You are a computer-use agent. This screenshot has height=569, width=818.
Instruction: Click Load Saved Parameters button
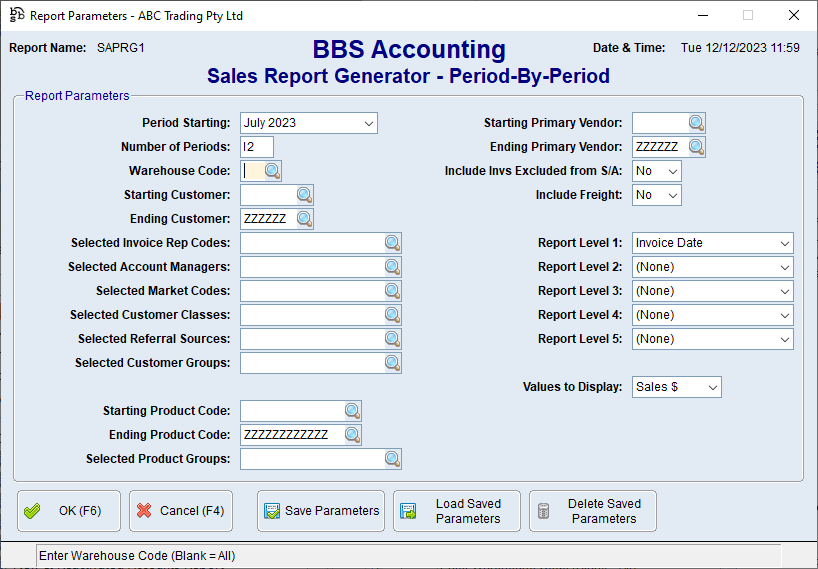click(x=457, y=511)
